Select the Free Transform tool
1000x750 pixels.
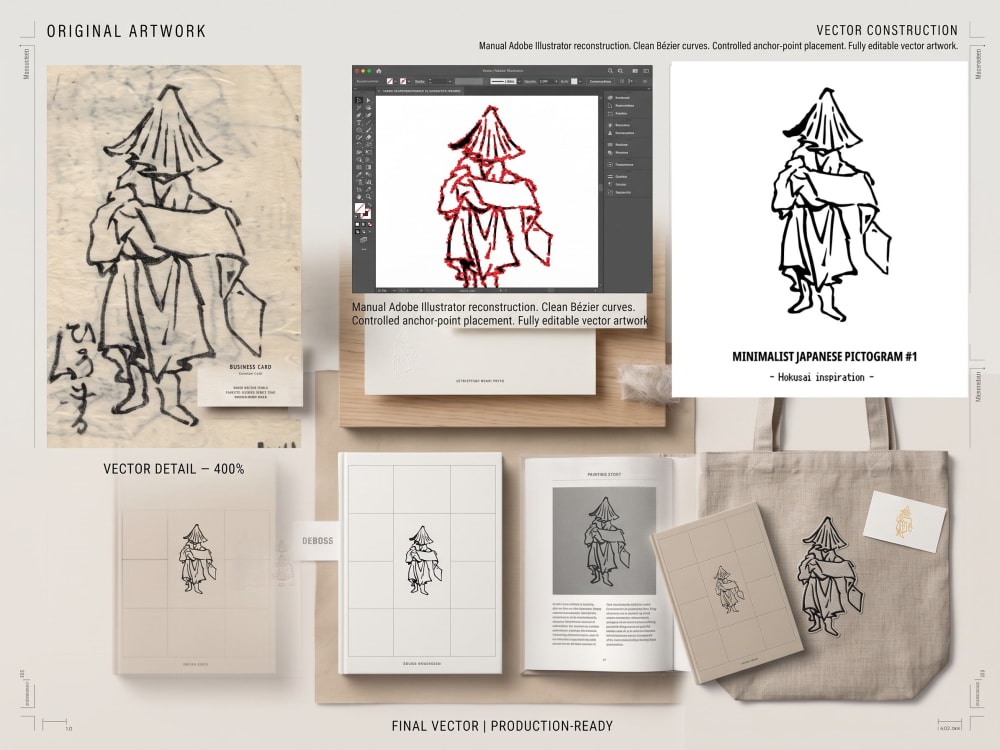[x=369, y=152]
